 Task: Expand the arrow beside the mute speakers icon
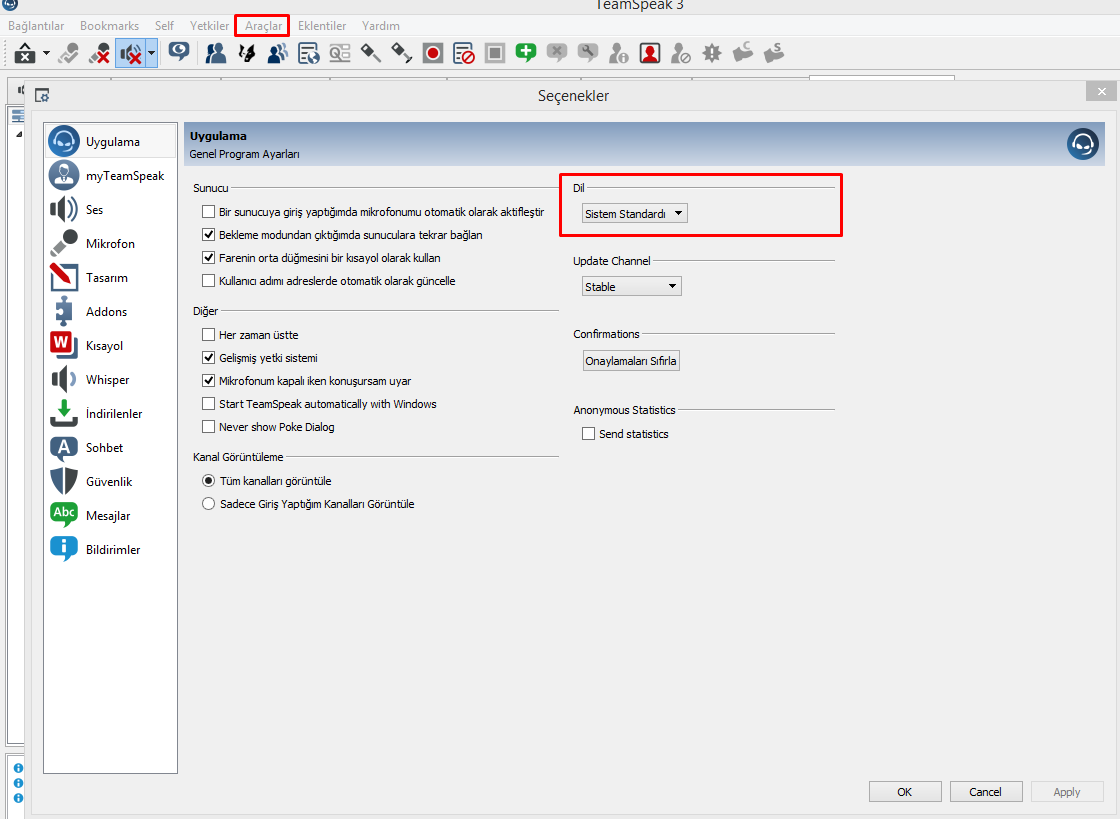pos(151,54)
